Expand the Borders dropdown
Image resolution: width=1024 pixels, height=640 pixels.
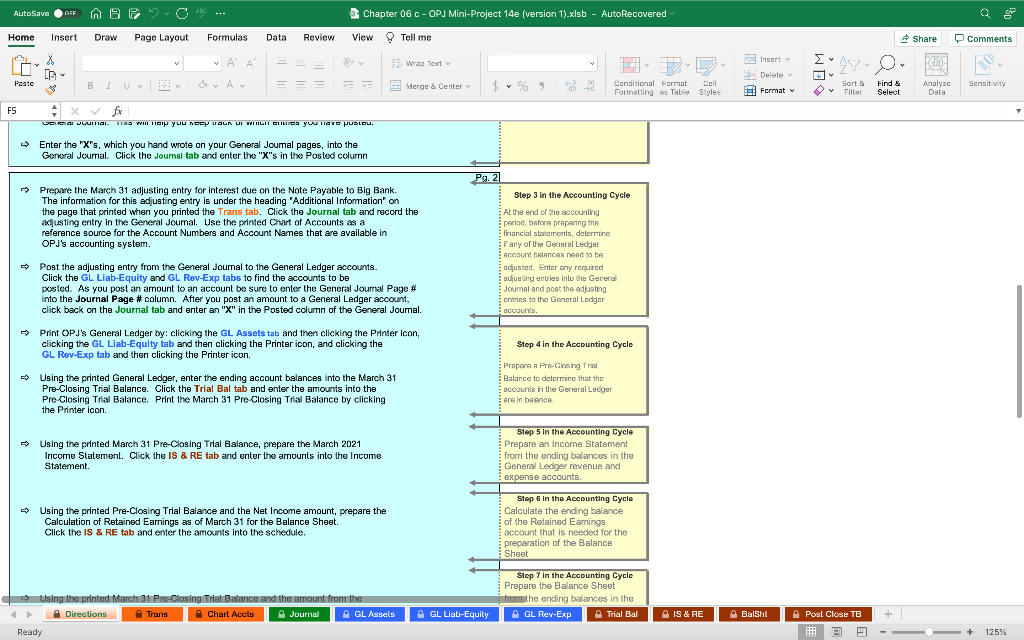177,85
